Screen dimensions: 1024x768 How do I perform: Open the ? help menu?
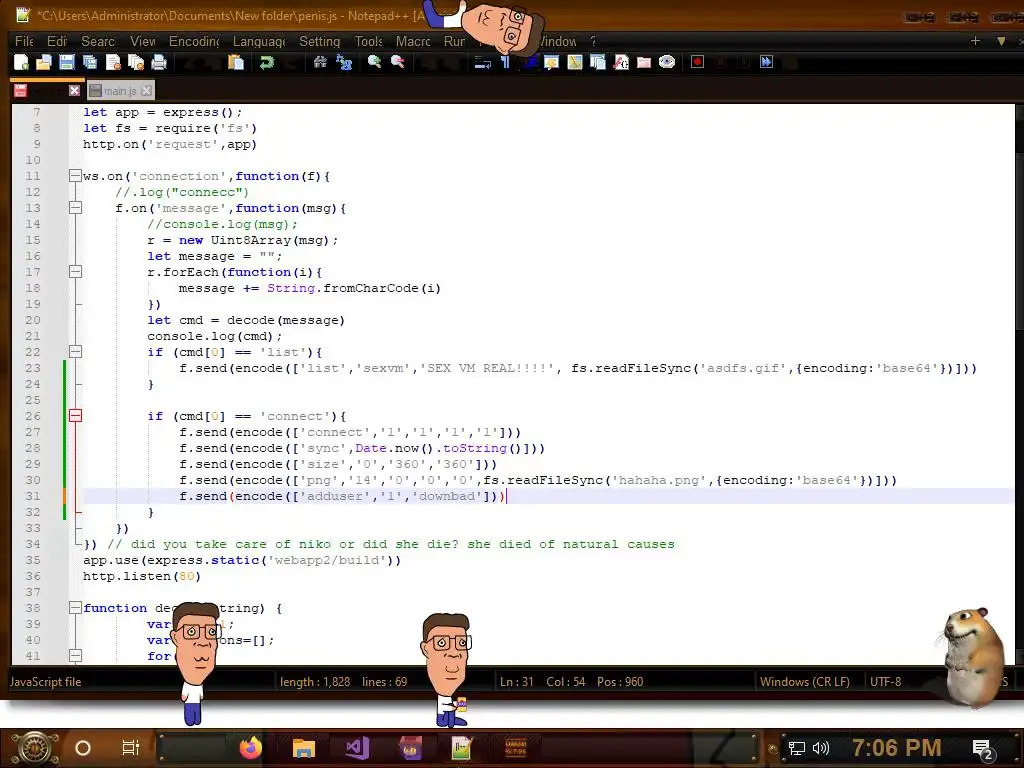pyautogui.click(x=593, y=41)
